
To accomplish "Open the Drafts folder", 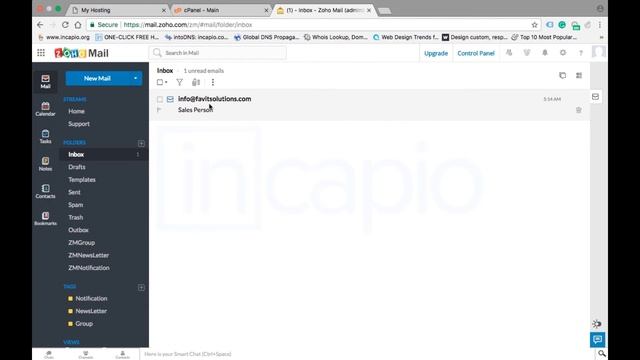I will (x=77, y=167).
